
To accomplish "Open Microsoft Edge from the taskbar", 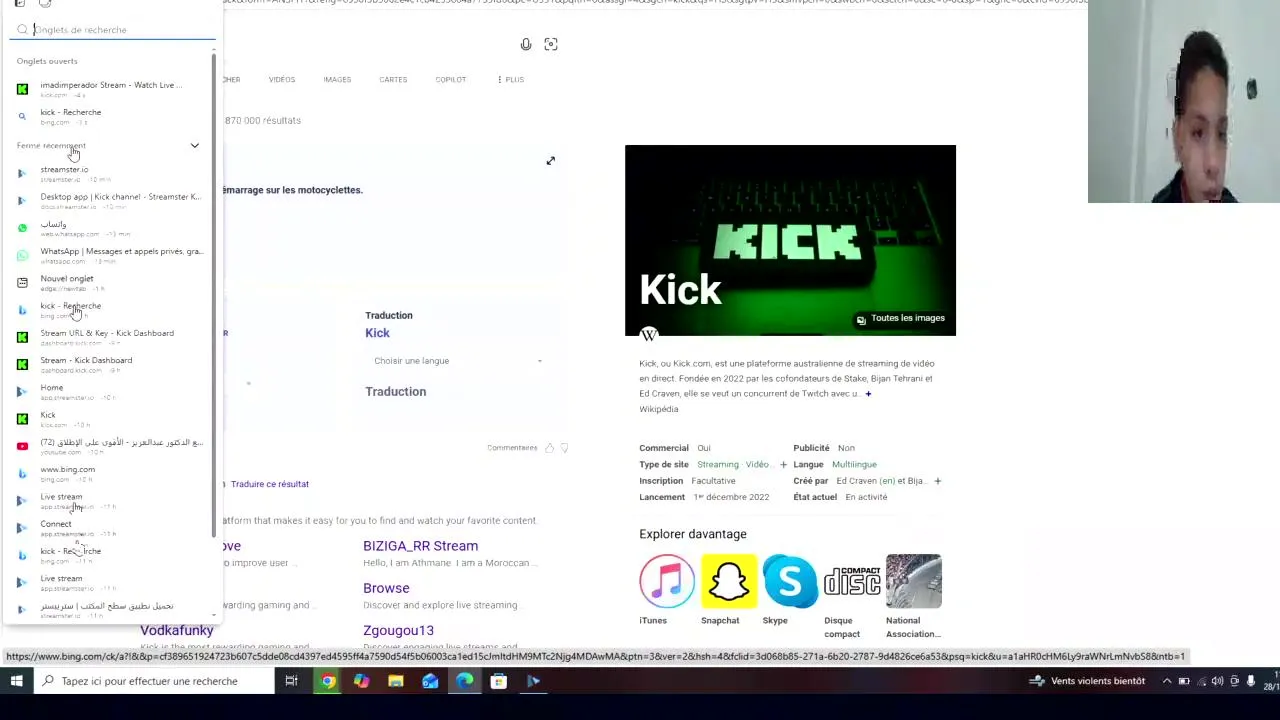I will coord(464,681).
